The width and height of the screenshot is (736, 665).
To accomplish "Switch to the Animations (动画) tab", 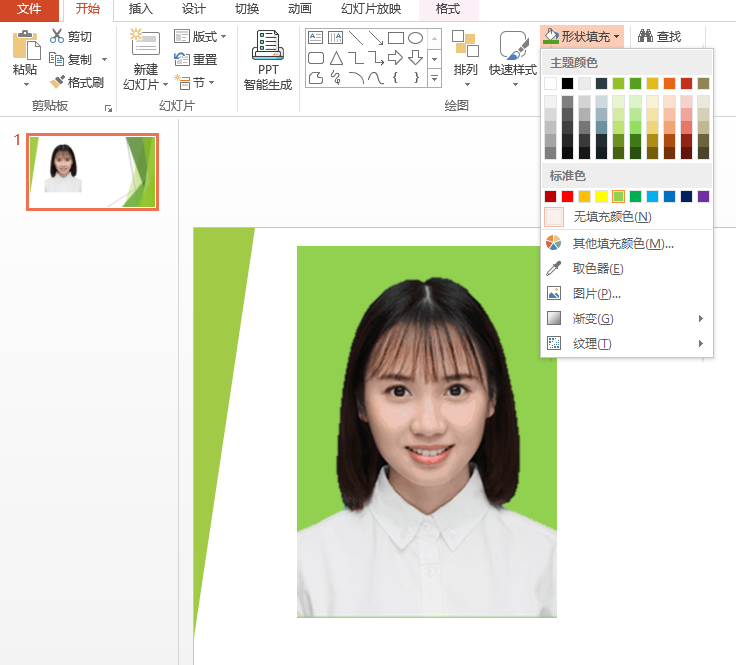I will click(299, 9).
